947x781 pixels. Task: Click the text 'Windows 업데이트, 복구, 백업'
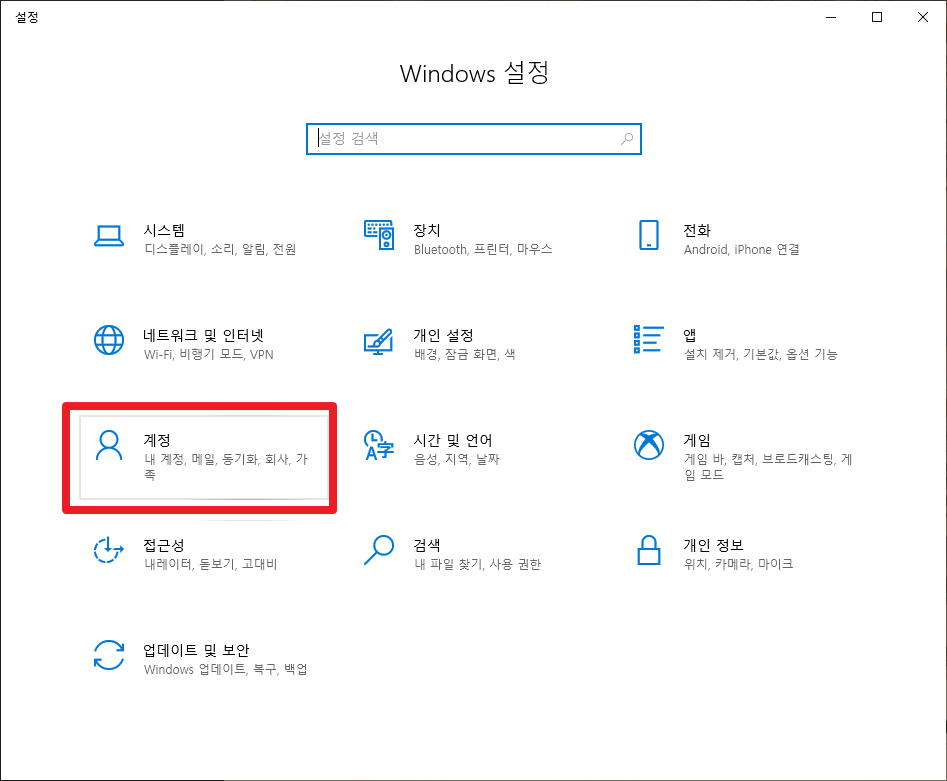225,669
